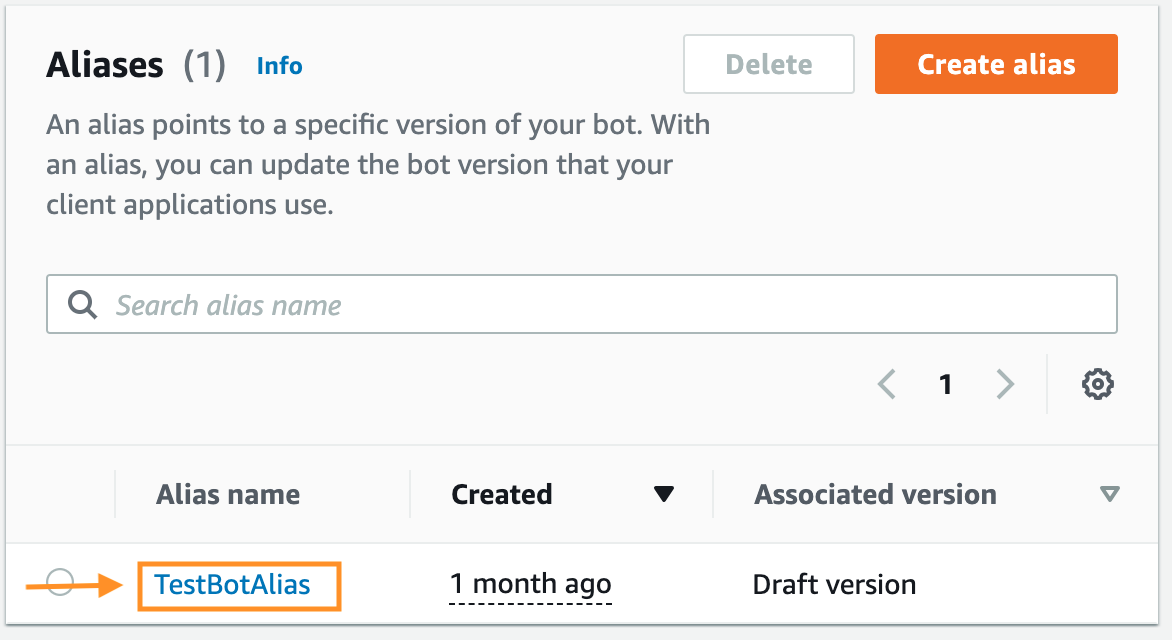Go to previous page chevron

[x=887, y=384]
